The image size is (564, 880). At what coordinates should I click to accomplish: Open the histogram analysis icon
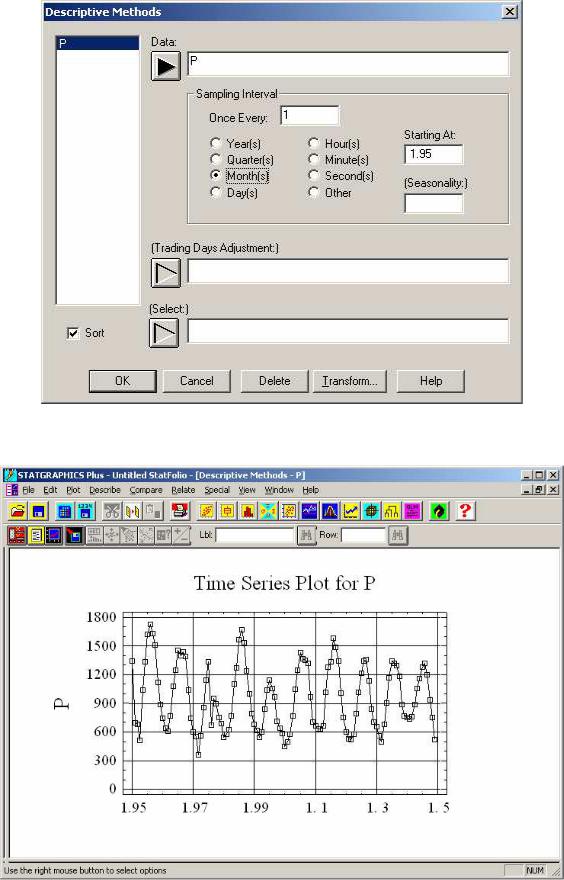coord(247,511)
